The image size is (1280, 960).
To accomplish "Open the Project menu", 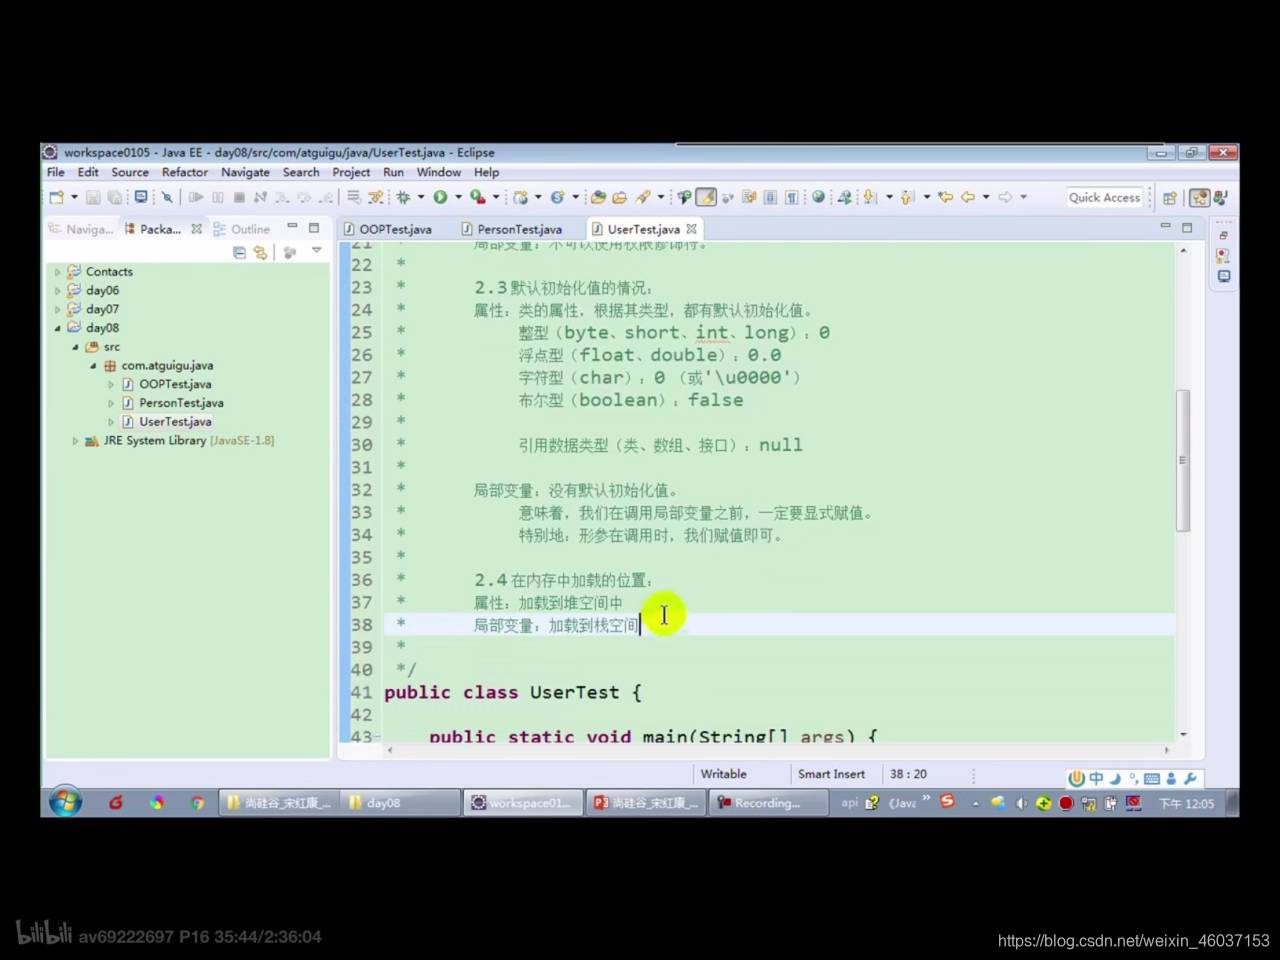I will click(351, 172).
